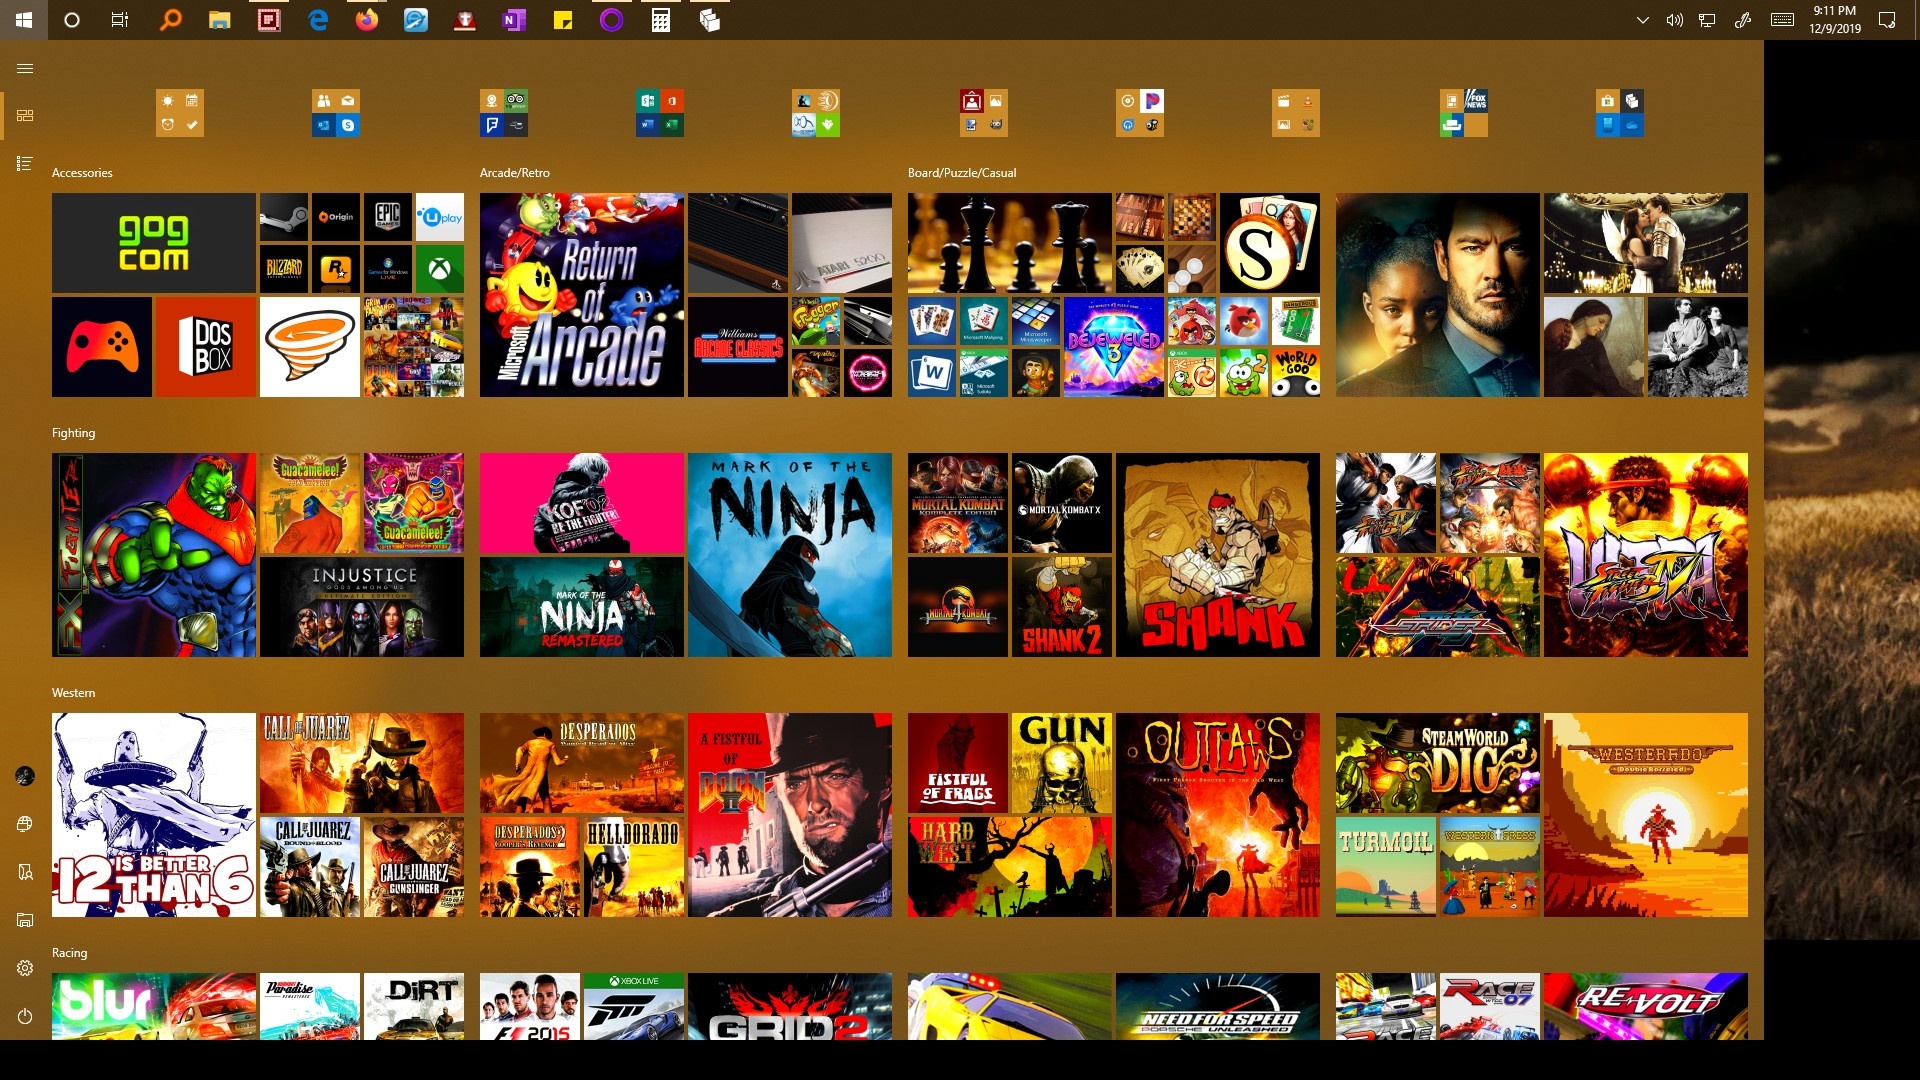Click the Bejeweled 3 tile

point(1113,347)
